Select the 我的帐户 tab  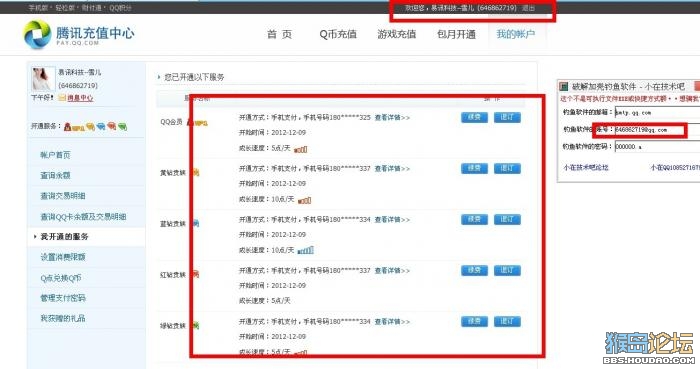tap(516, 34)
